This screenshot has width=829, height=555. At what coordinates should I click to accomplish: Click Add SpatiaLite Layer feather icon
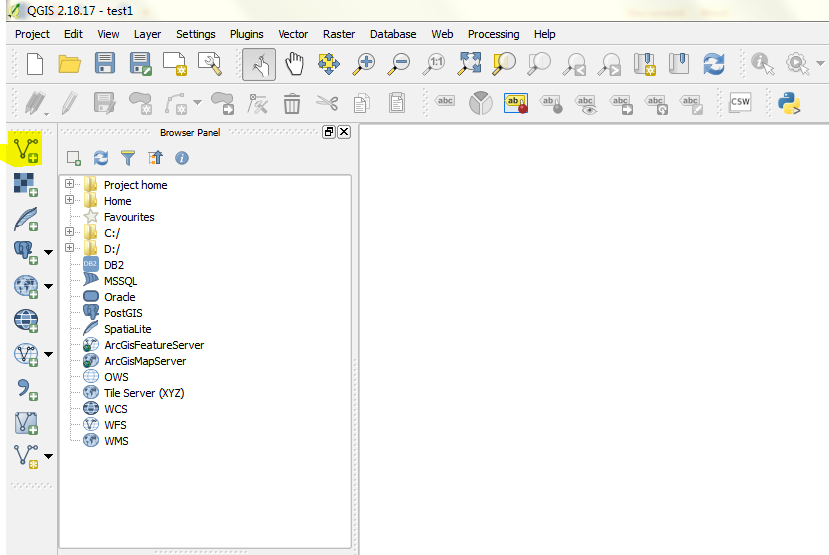click(x=26, y=219)
